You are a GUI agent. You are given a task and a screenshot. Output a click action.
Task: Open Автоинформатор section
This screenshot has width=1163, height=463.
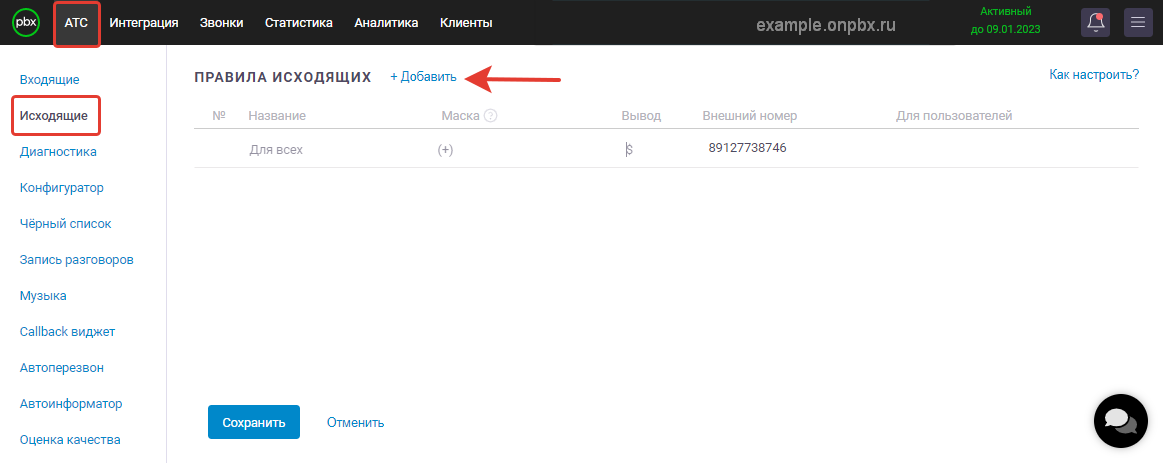(71, 404)
